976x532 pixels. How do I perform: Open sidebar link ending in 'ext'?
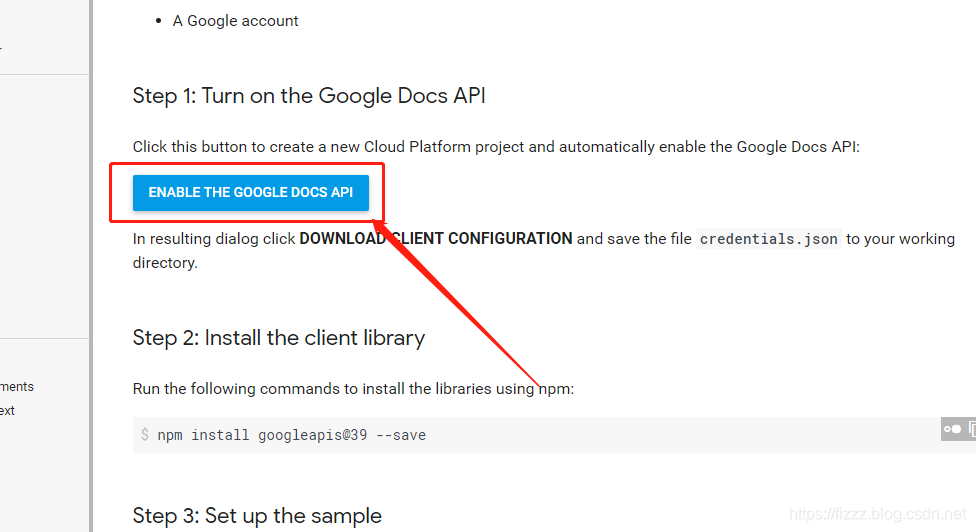tap(7, 411)
